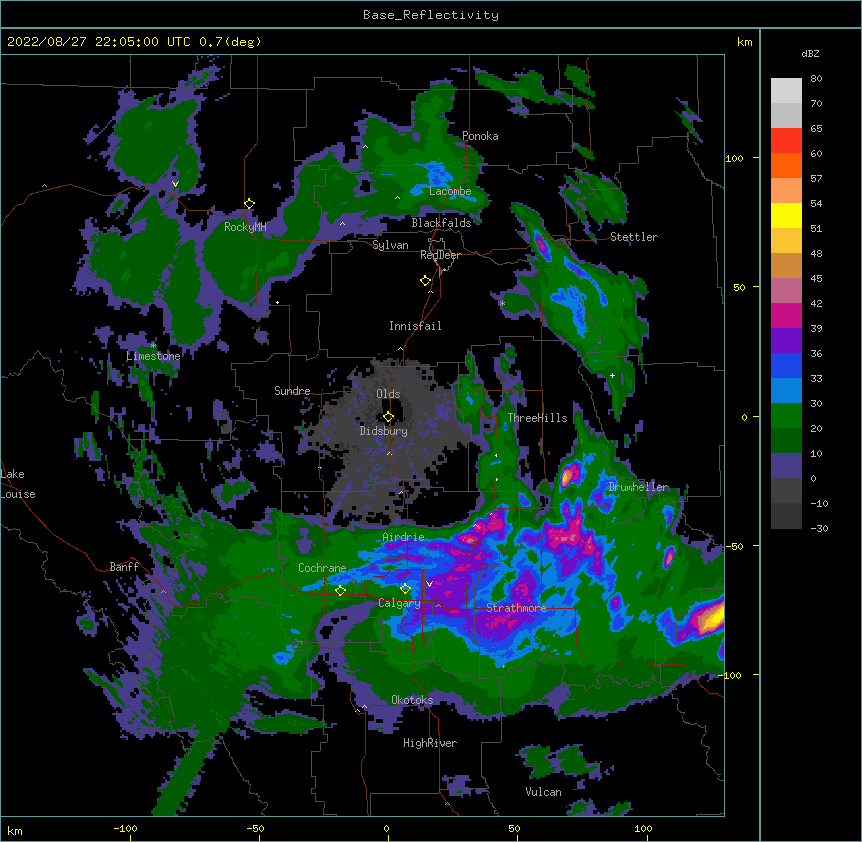This screenshot has width=862, height=842.
Task: Click the yellow diamond radar site between Olds and Didsbury
Action: 389,417
